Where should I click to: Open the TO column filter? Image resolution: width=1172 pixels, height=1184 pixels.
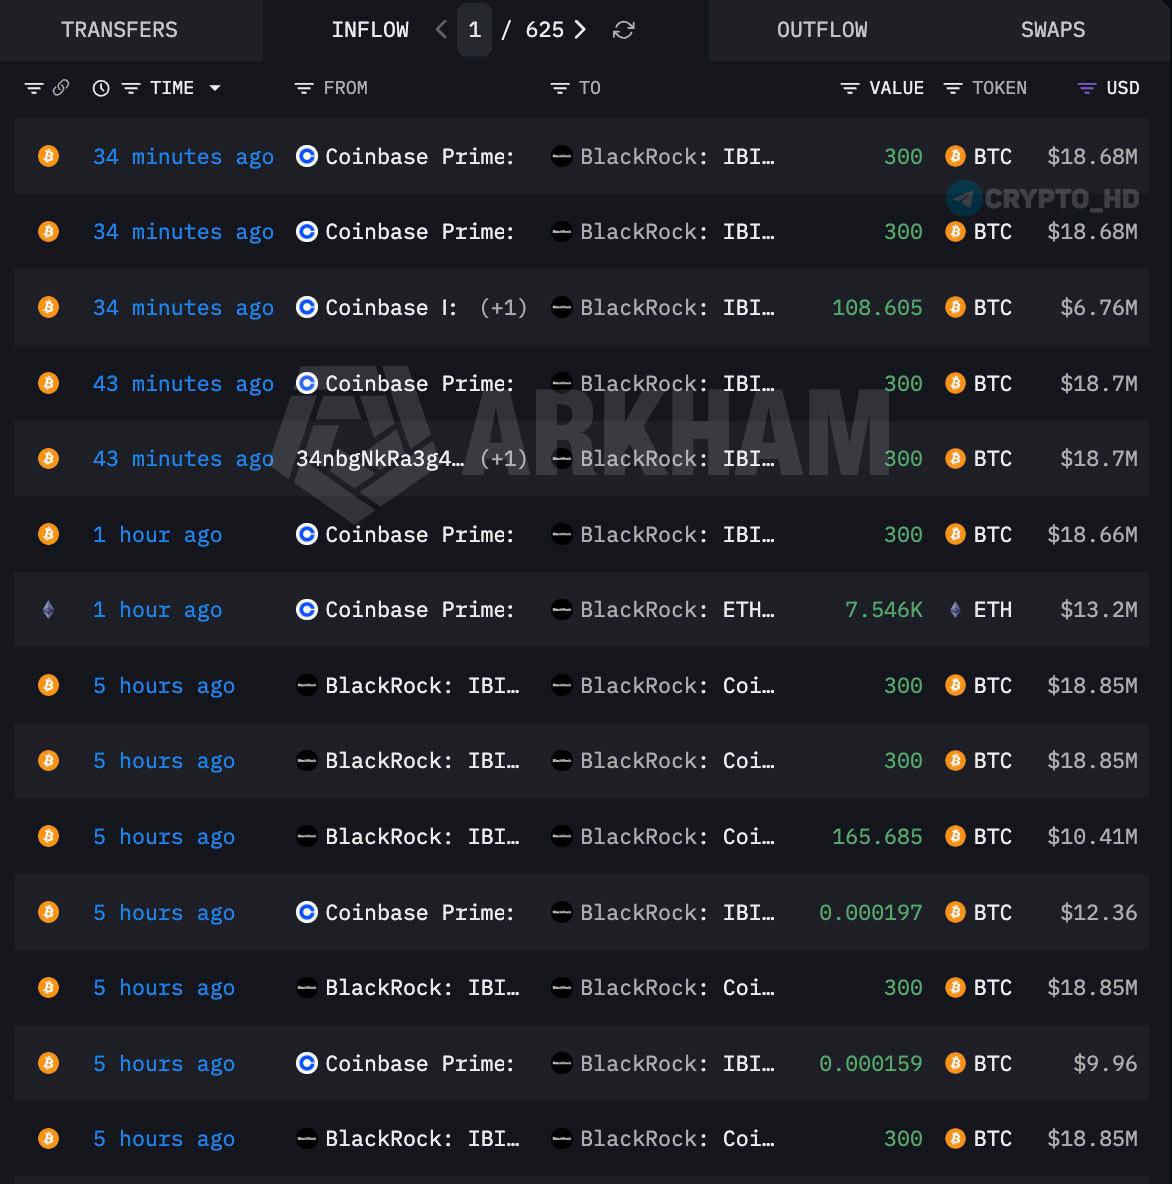click(x=560, y=88)
